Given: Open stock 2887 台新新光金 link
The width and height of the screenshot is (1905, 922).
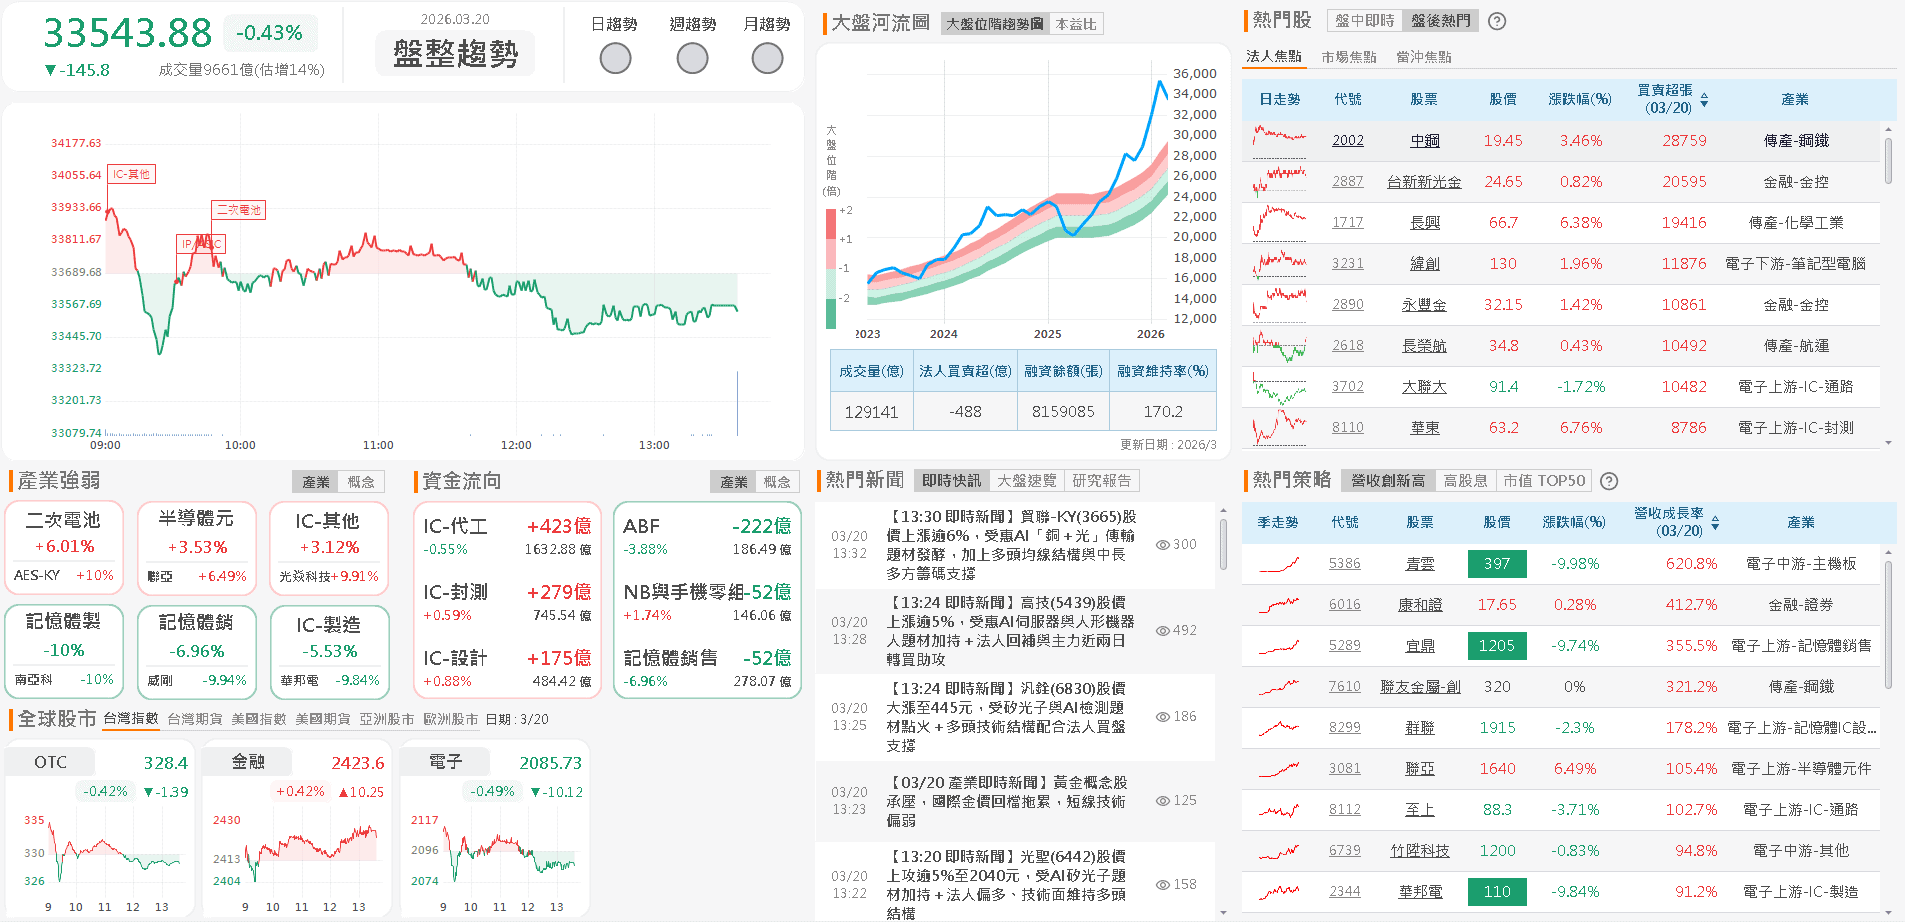Looking at the screenshot, I should (x=1424, y=181).
